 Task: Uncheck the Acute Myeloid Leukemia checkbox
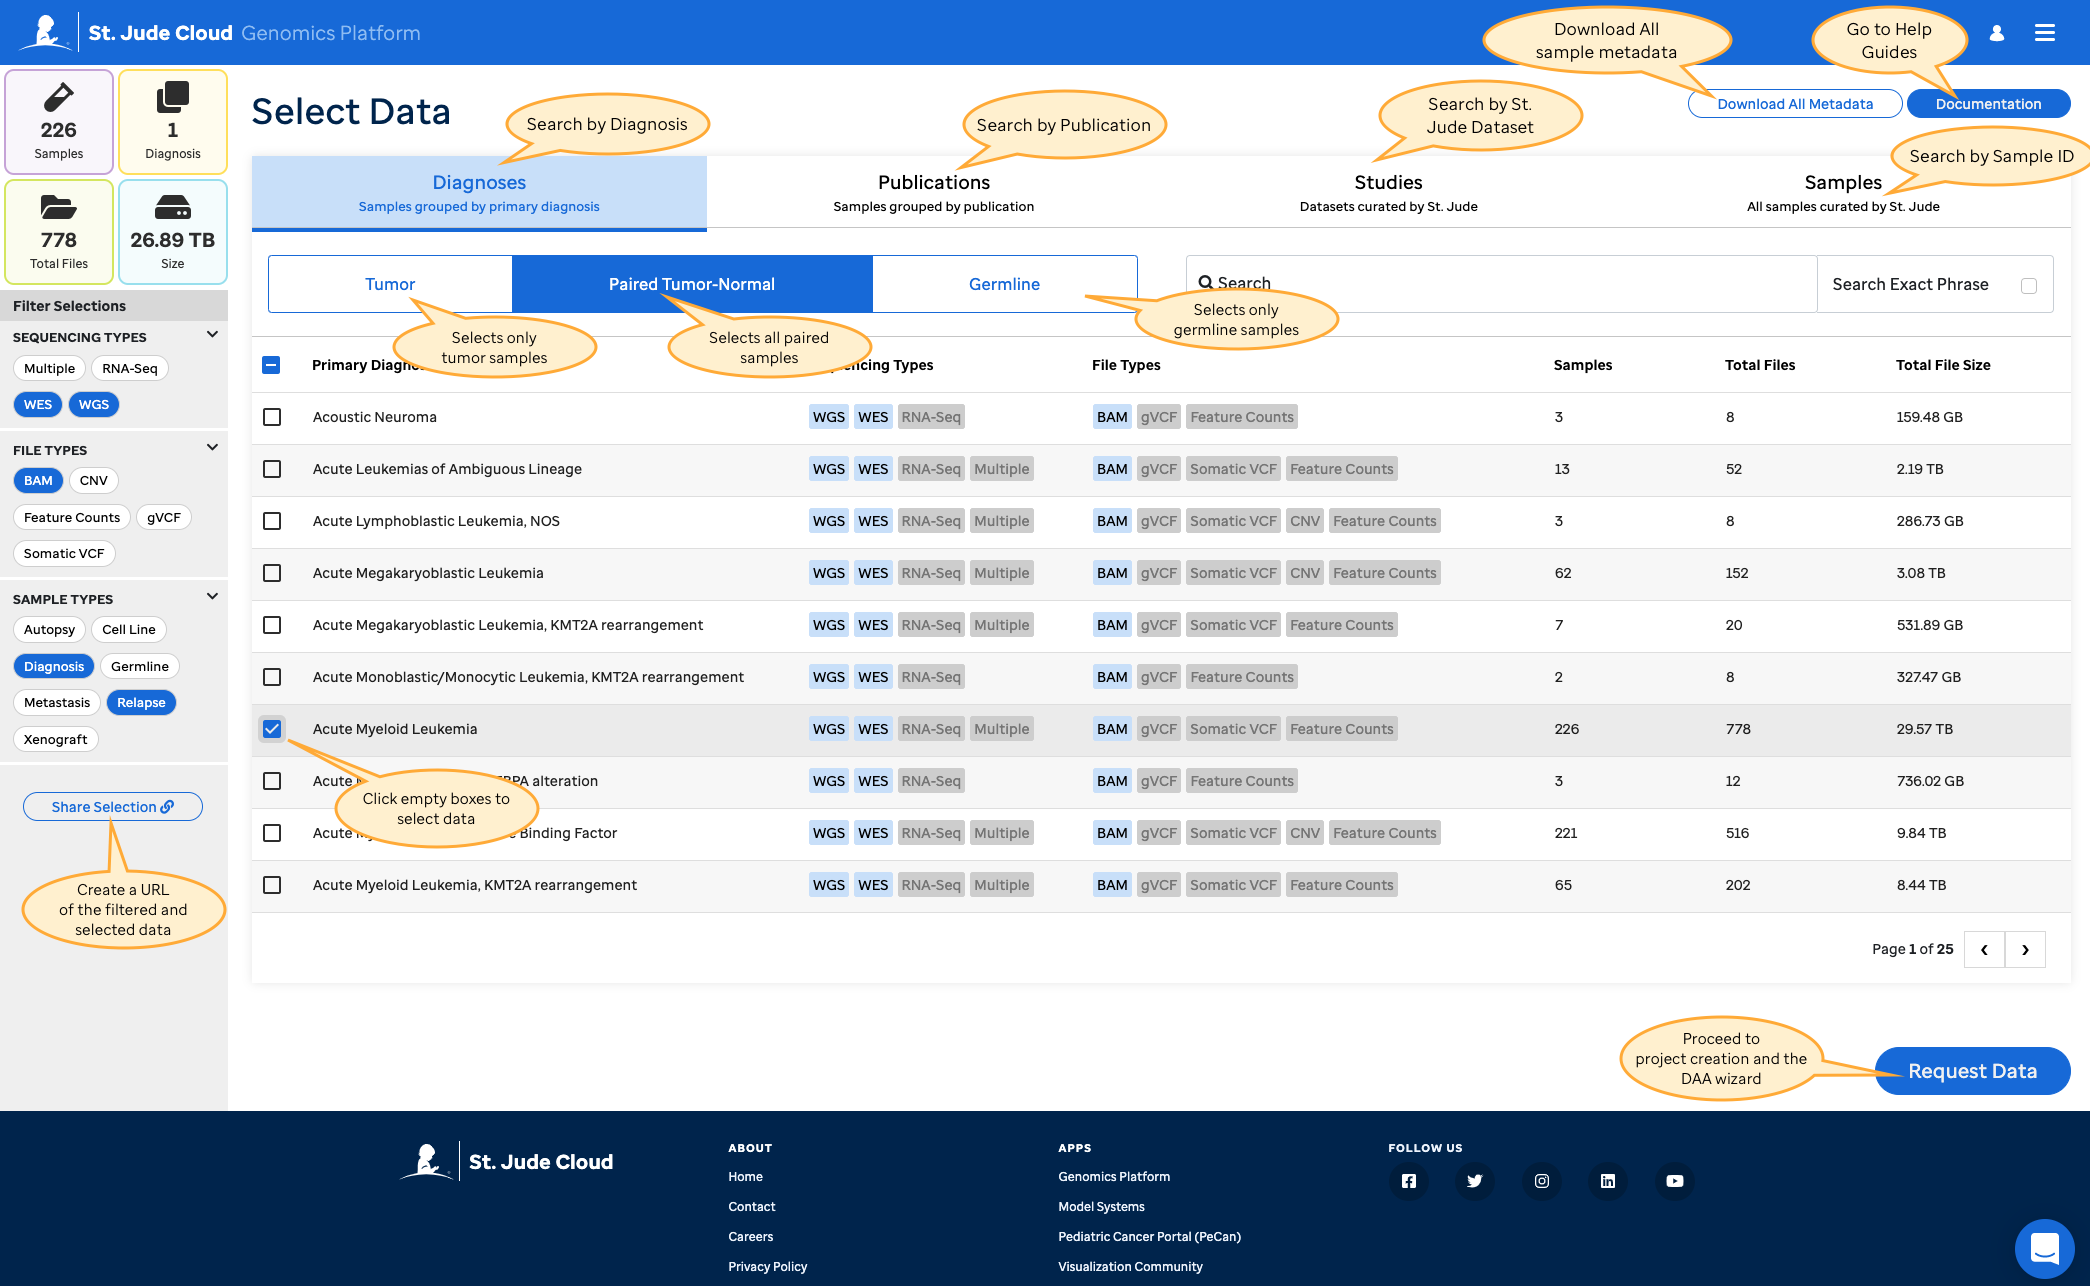pyautogui.click(x=272, y=729)
